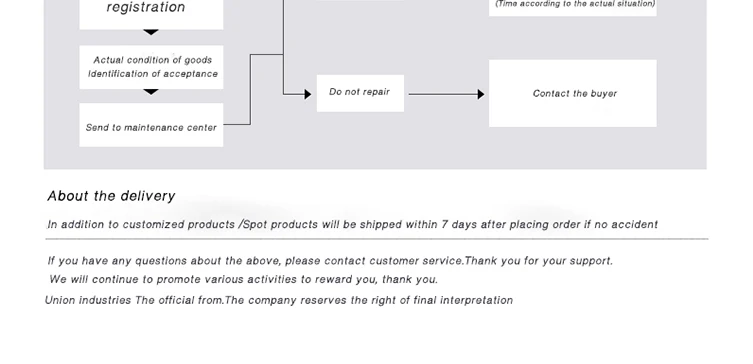Click the horizontal divider below the delivery text

coord(377,239)
